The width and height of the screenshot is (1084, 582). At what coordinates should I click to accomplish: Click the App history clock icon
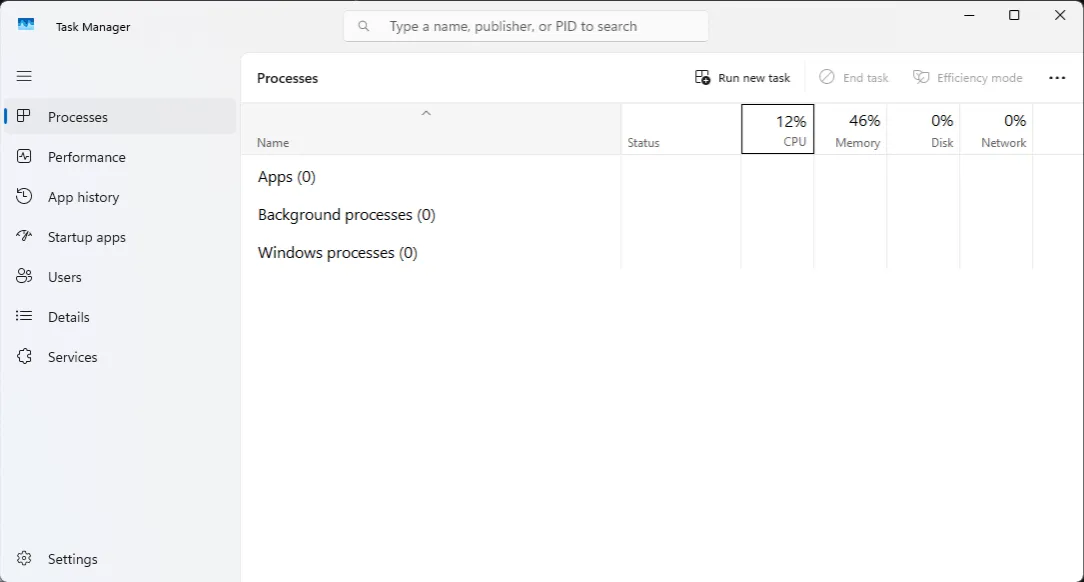tap(25, 196)
